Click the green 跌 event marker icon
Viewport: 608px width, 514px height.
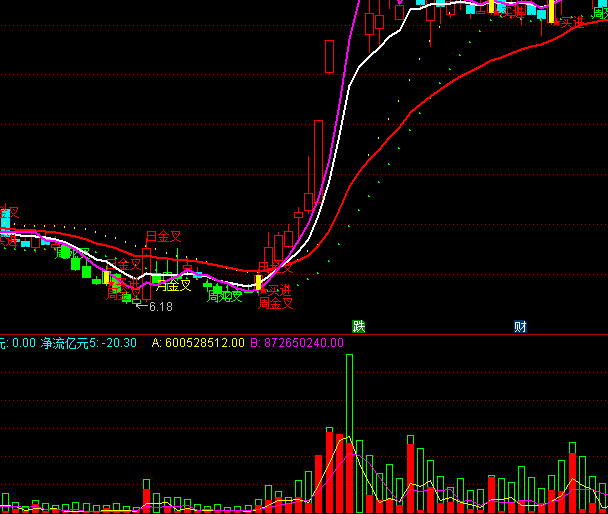tap(359, 326)
